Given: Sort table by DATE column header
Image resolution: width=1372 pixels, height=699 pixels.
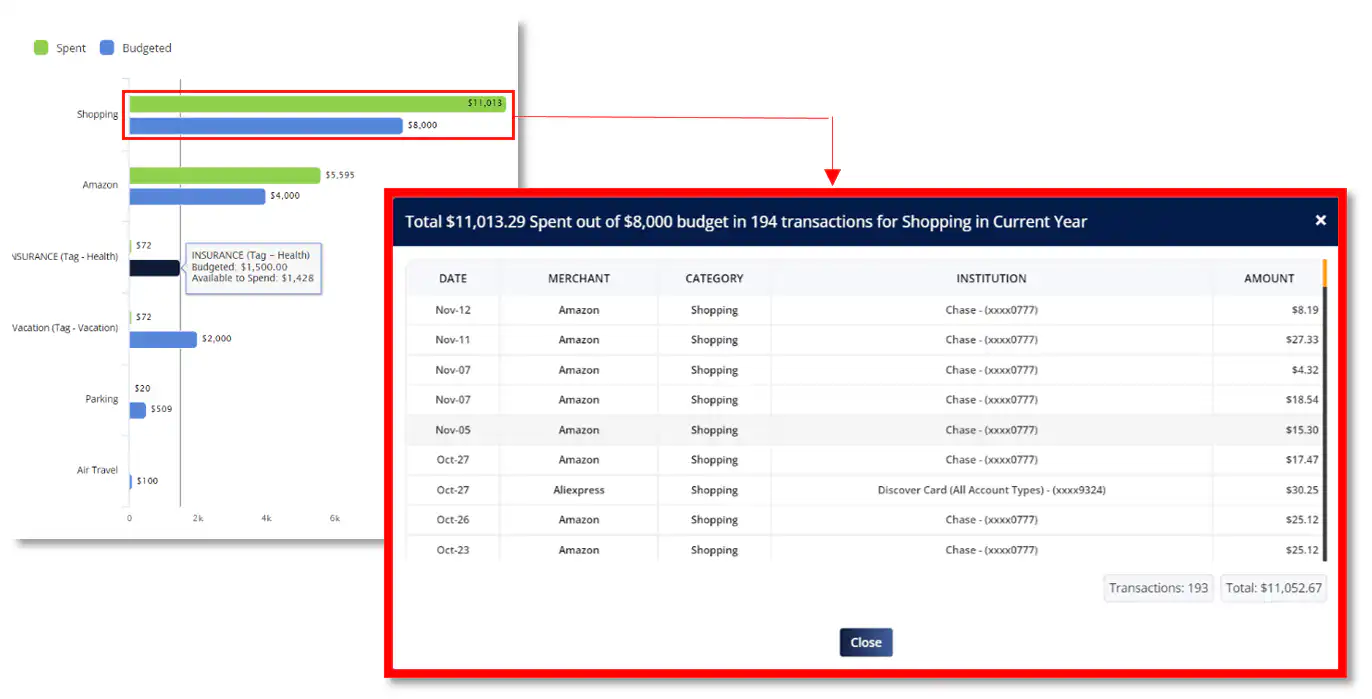Looking at the screenshot, I should [x=452, y=278].
